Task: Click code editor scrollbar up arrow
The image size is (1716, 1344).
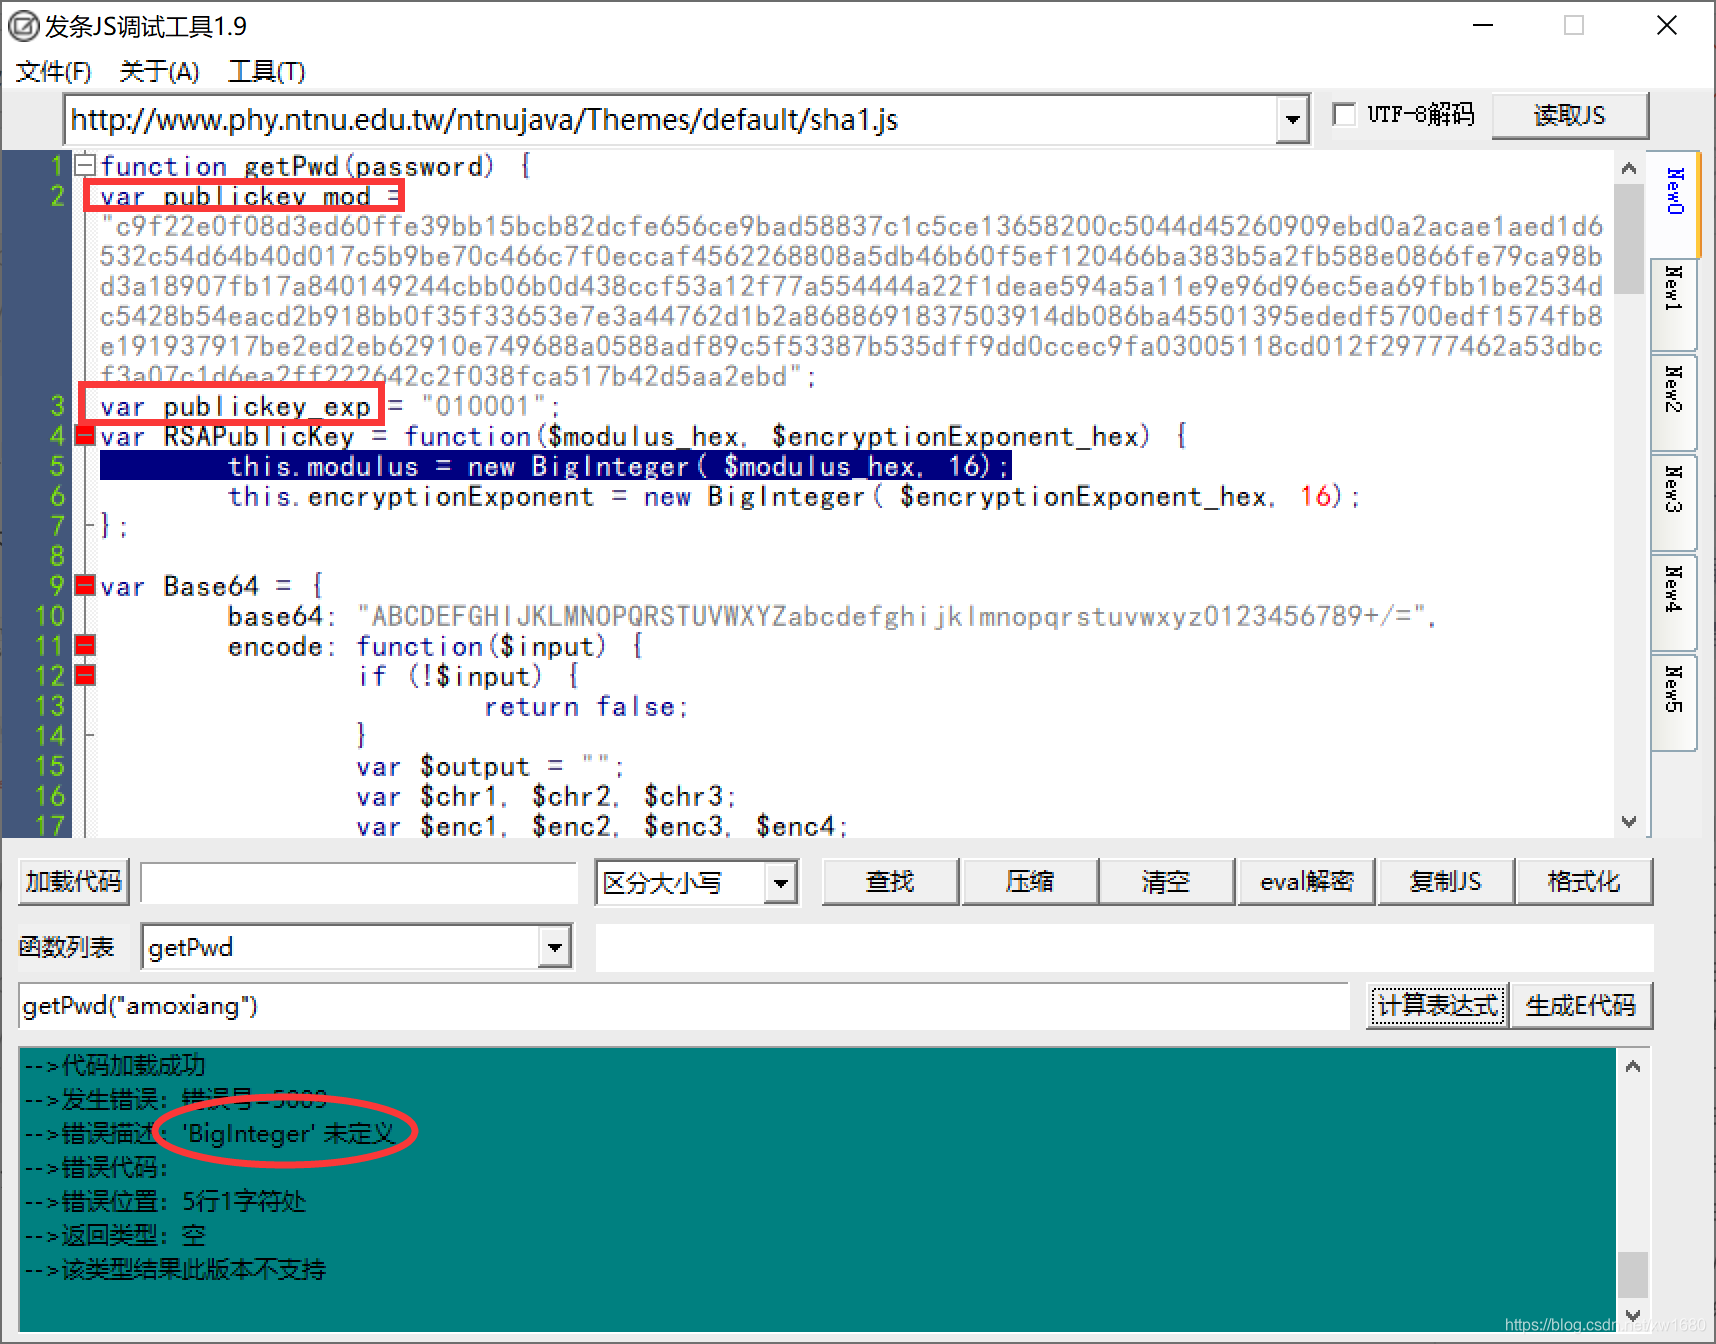Action: pos(1629,168)
